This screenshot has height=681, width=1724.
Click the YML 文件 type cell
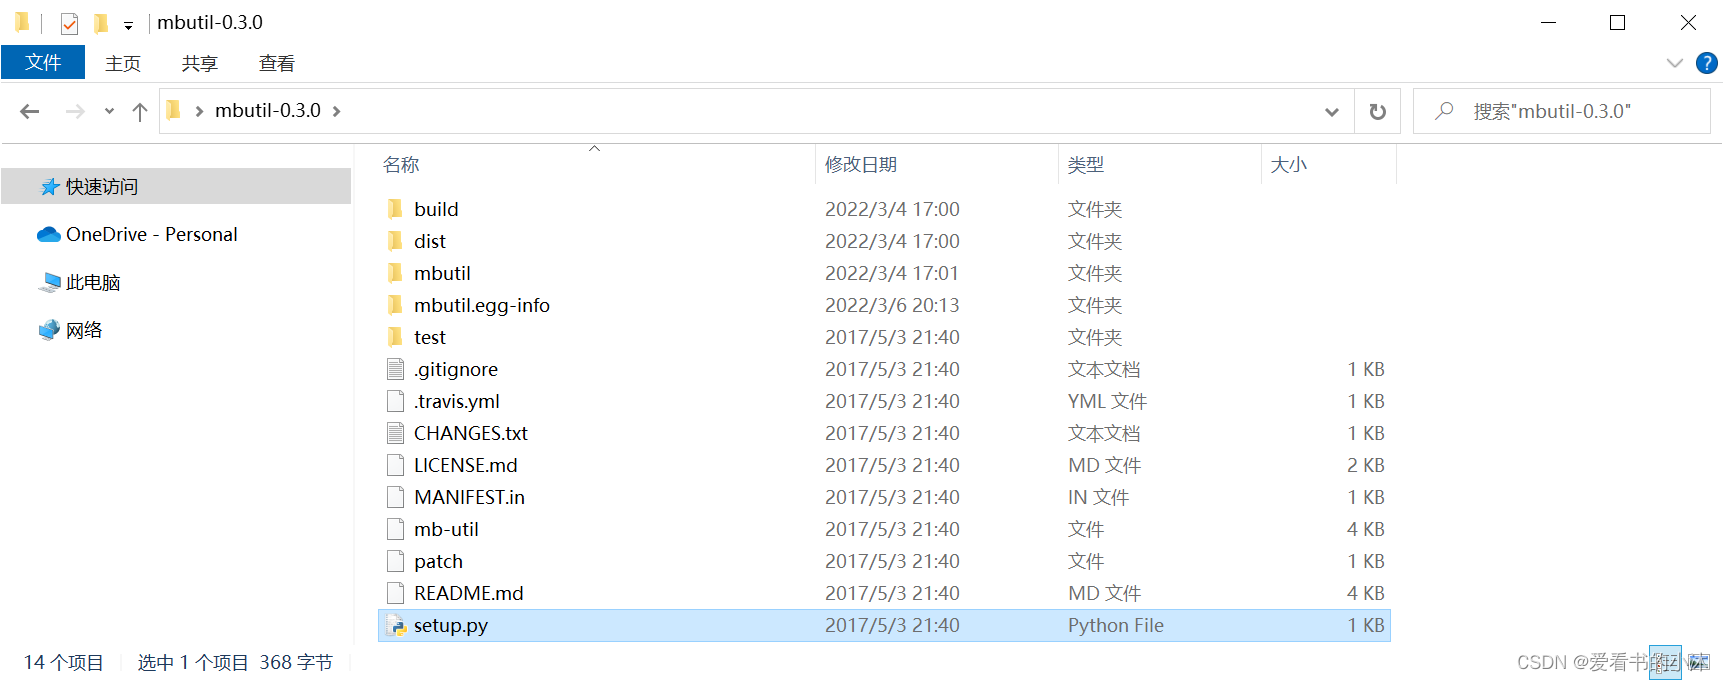coord(1107,401)
